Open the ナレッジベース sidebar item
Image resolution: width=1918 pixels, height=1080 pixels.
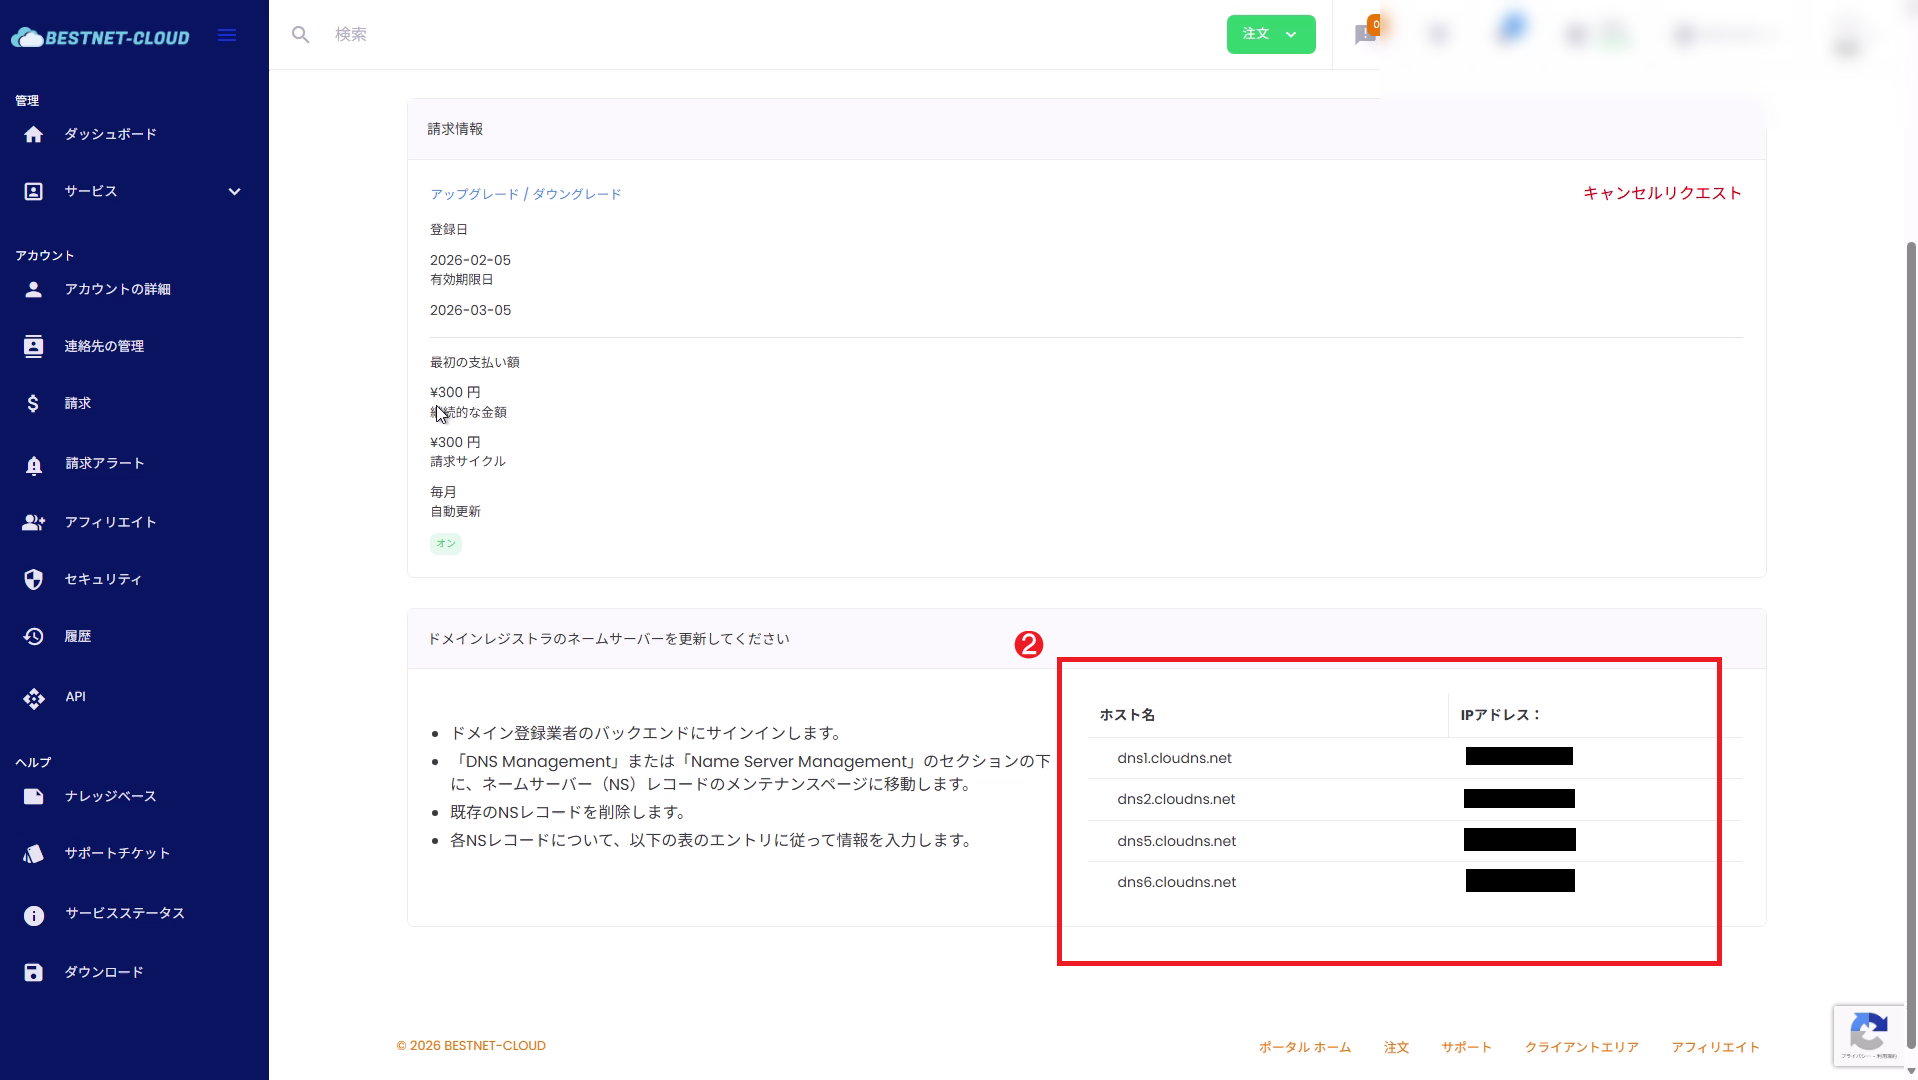tap(110, 797)
